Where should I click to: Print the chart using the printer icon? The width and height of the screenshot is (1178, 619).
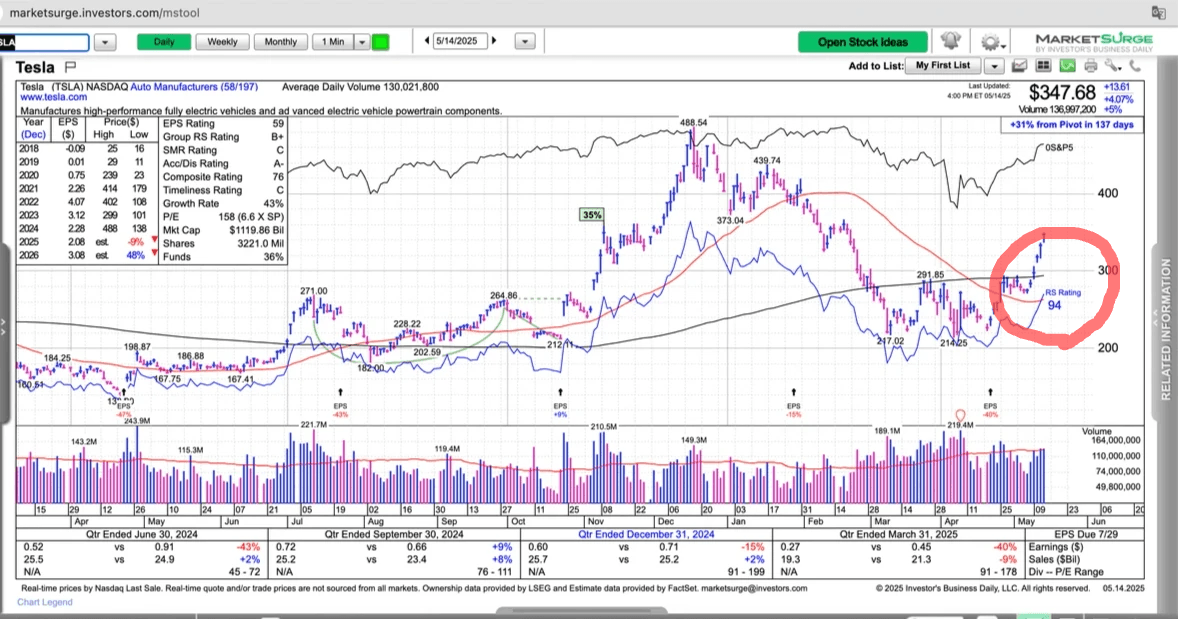[x=1091, y=66]
